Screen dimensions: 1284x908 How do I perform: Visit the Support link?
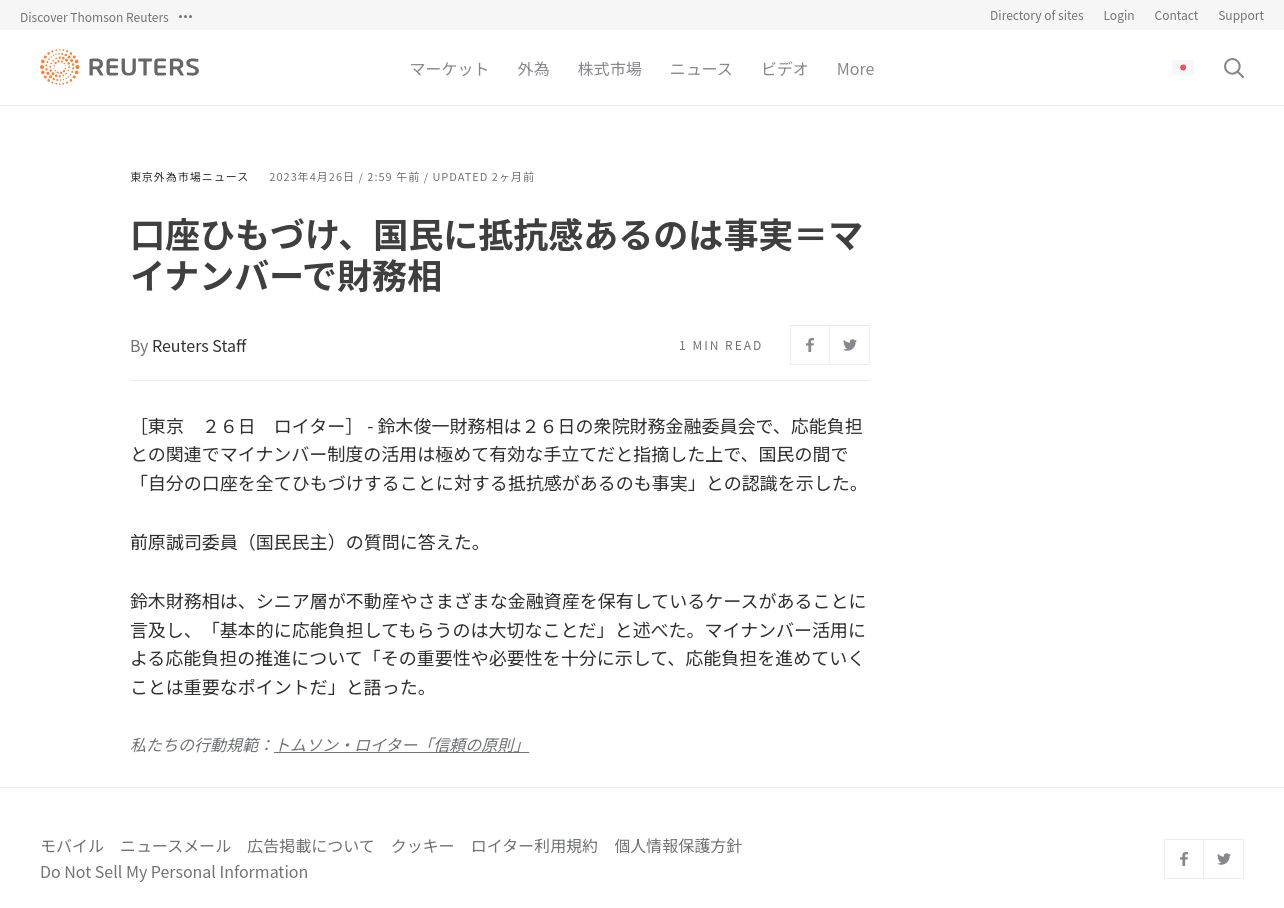click(1241, 15)
